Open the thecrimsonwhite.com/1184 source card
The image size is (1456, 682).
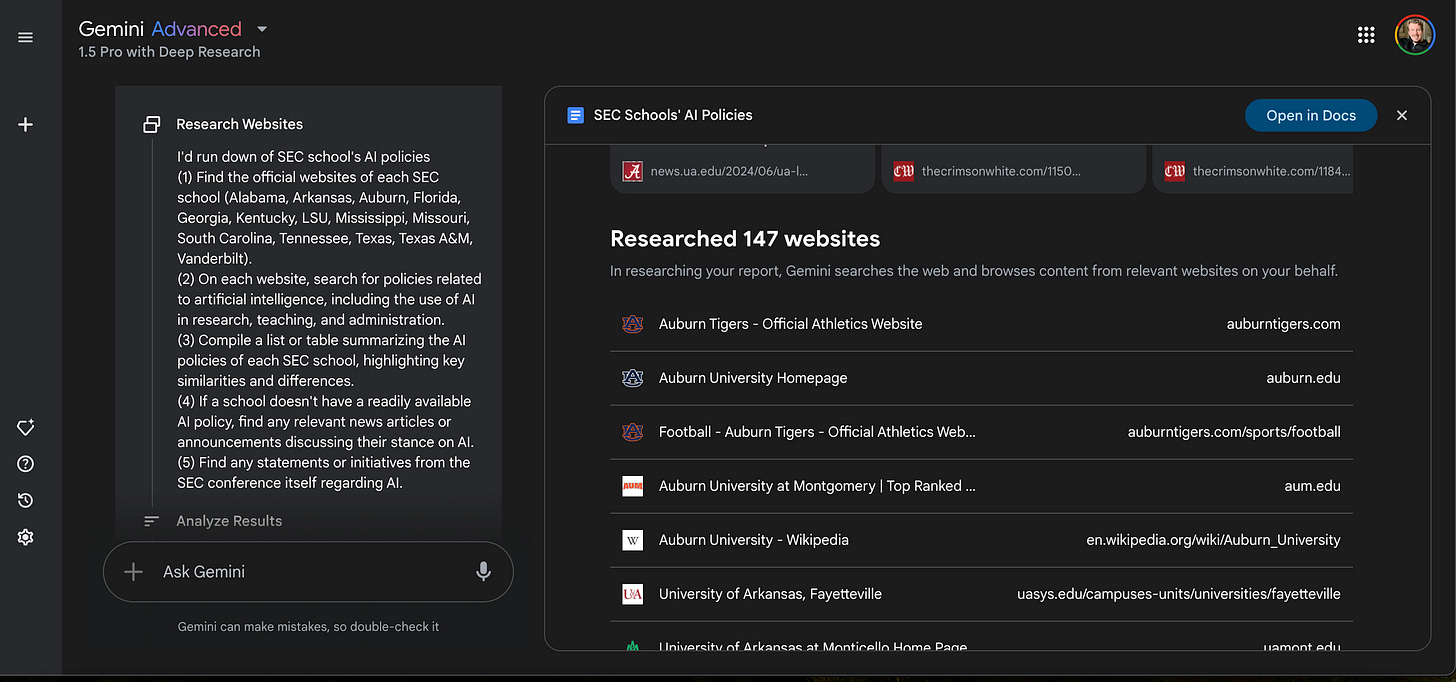pyautogui.click(x=1253, y=169)
